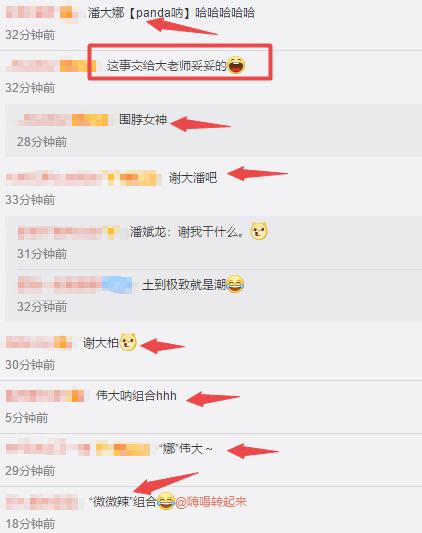The image size is (422, 533).
Task: Click the blue badge beside the 土到极致就是潮 commenter
Action: click(x=117, y=285)
